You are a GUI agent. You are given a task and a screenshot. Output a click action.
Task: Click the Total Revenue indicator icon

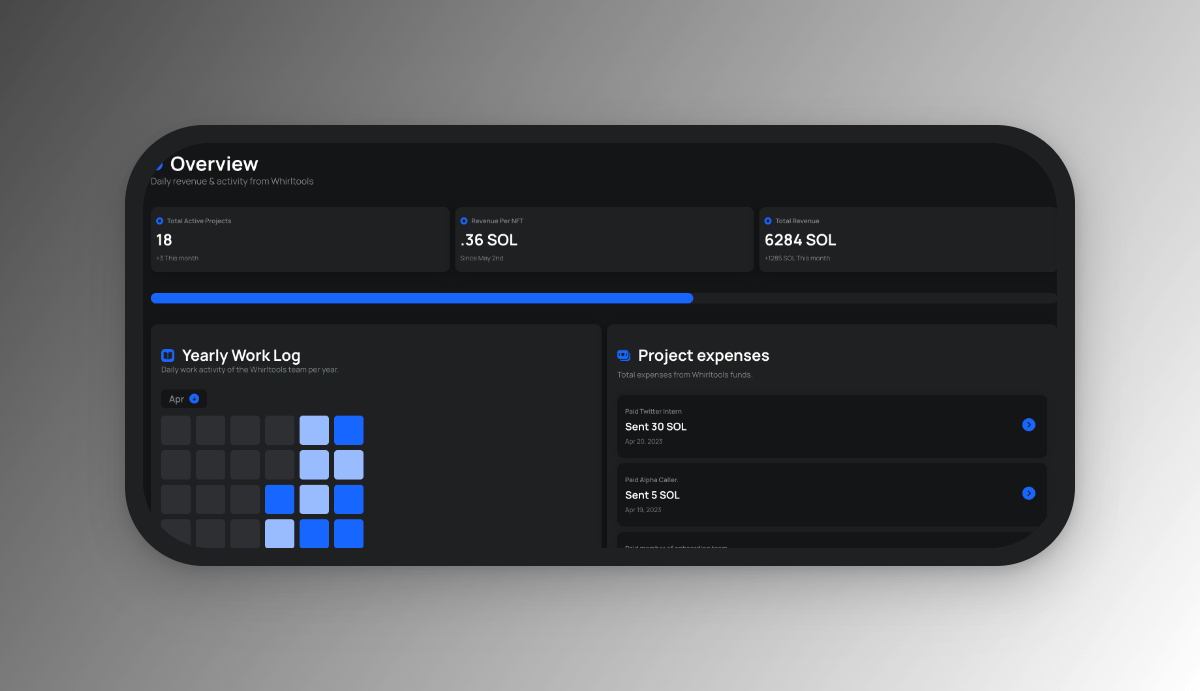click(x=768, y=221)
